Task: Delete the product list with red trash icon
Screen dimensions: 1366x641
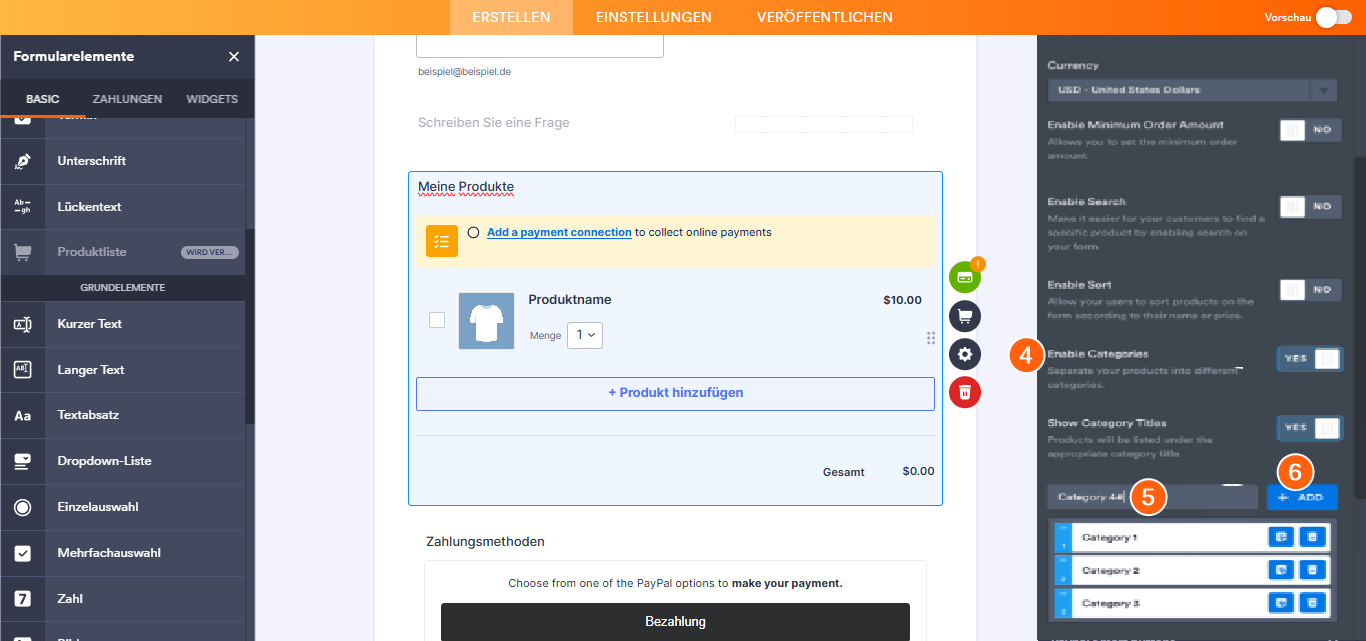Action: click(x=965, y=392)
